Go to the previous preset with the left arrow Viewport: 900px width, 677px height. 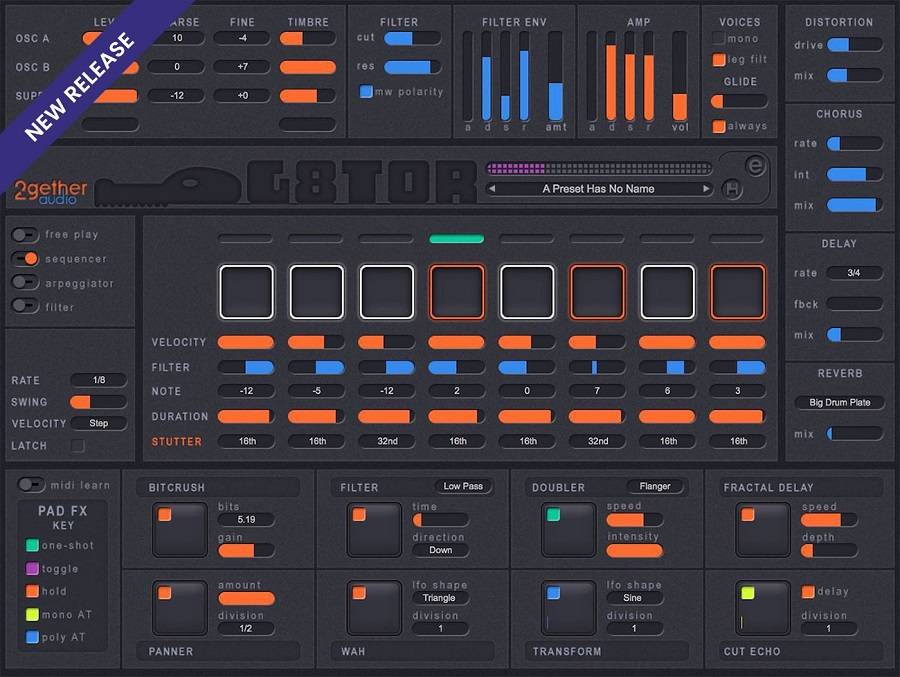[x=492, y=189]
